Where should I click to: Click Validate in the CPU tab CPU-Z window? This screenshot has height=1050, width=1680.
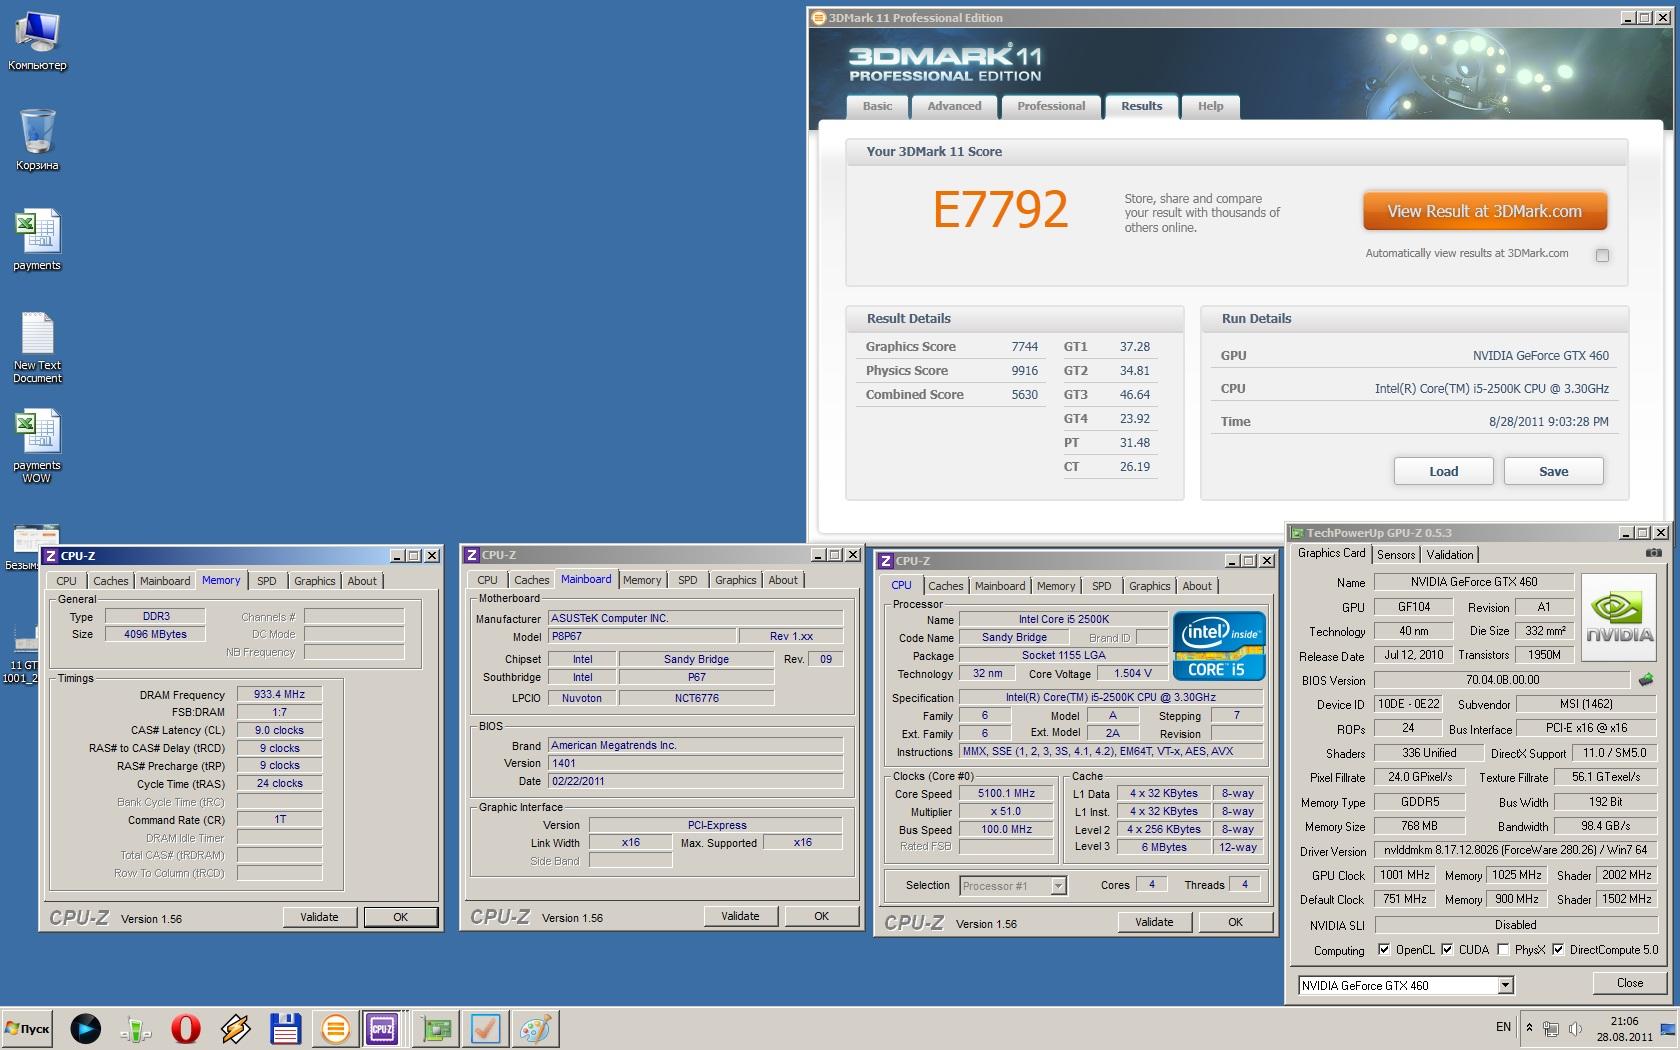[x=1154, y=922]
